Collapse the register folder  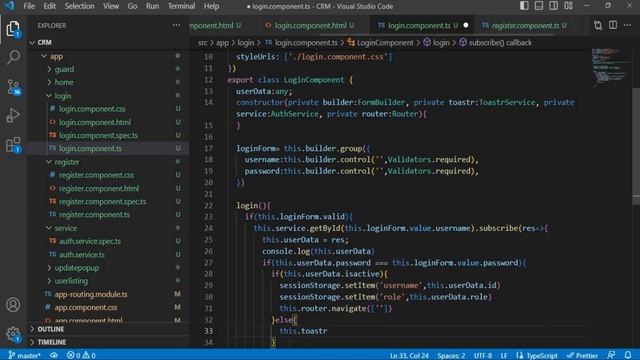pyautogui.click(x=108, y=162)
